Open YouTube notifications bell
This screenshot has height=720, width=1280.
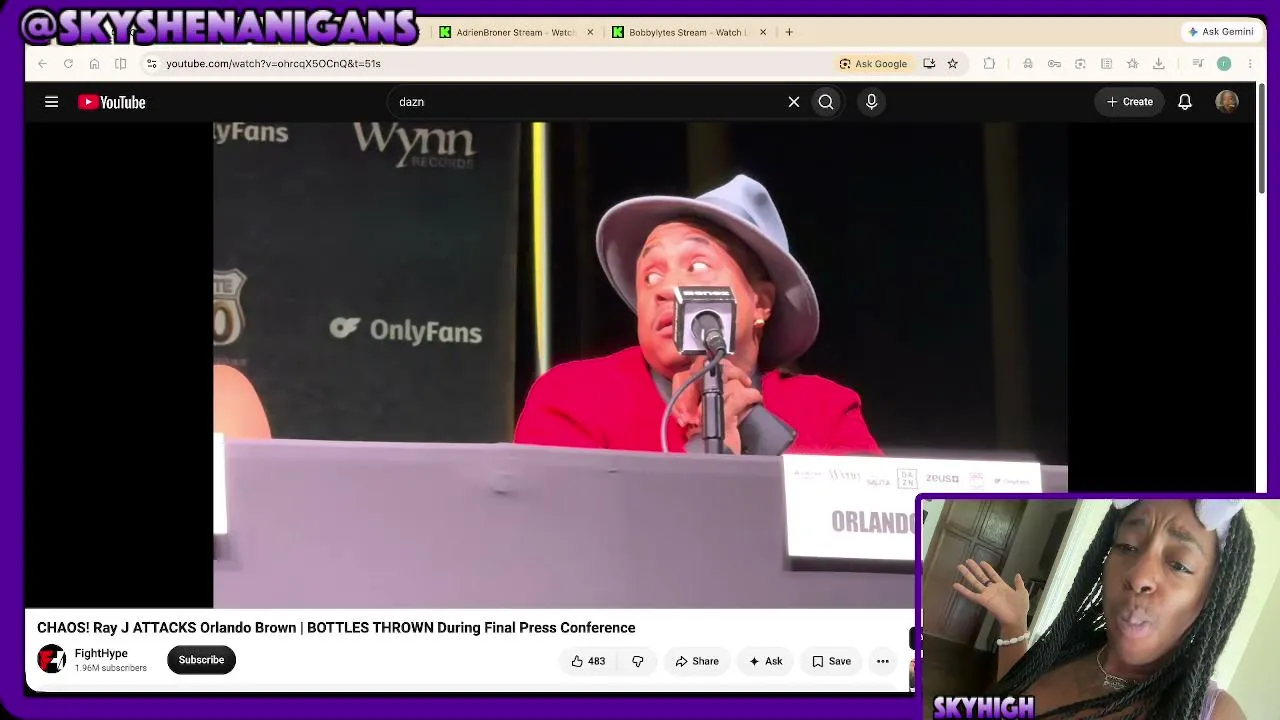click(1185, 102)
